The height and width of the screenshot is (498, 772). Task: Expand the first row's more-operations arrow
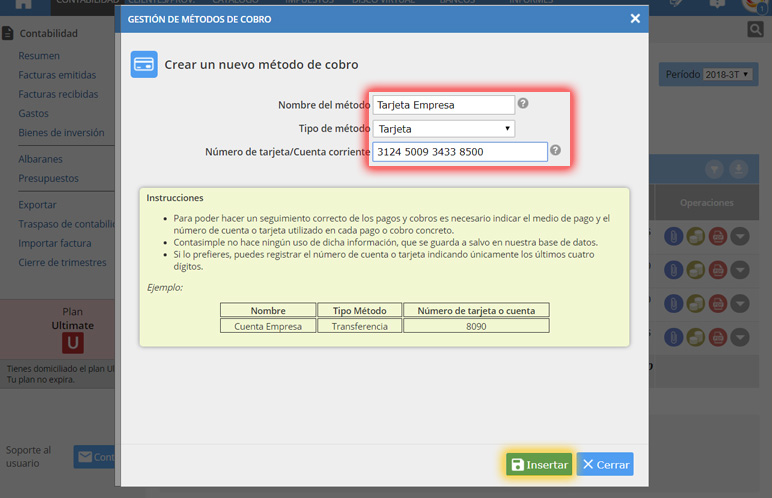740,237
